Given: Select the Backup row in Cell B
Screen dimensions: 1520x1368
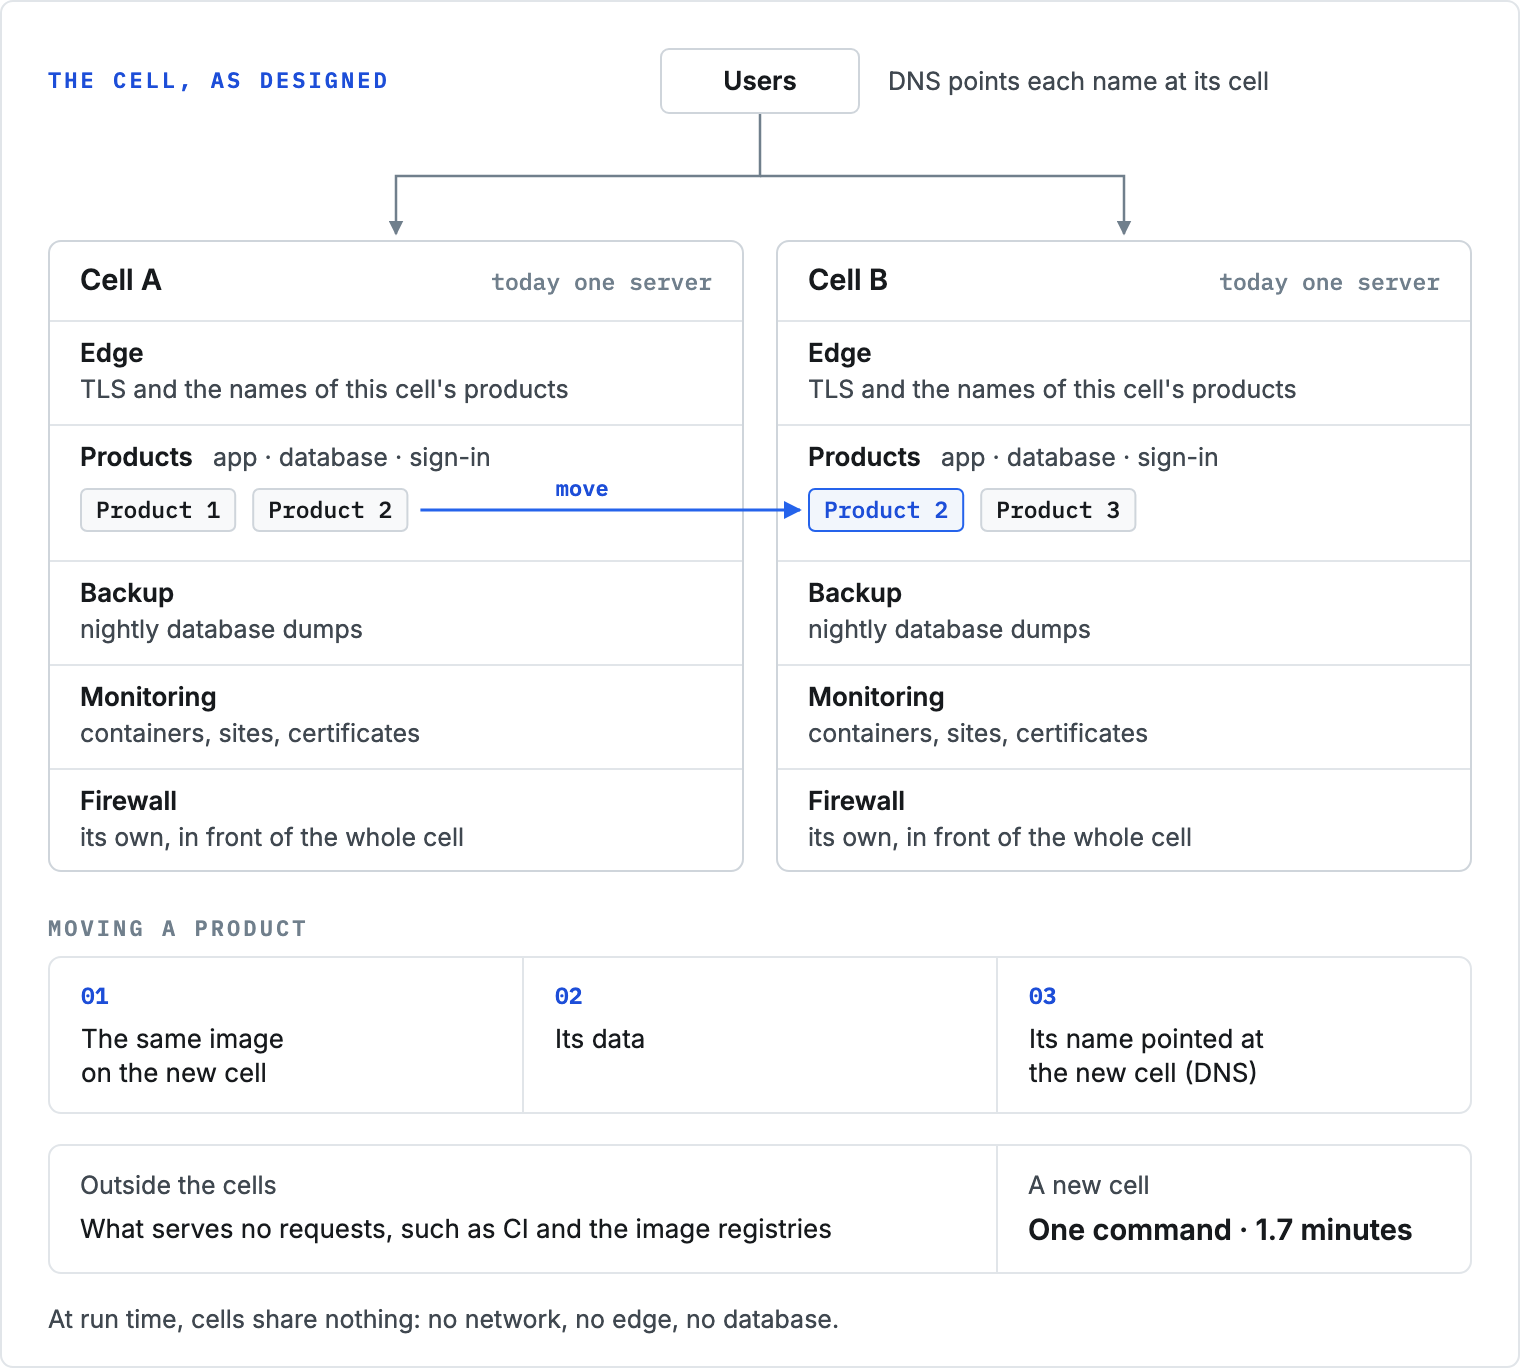Looking at the screenshot, I should pos(1124,613).
